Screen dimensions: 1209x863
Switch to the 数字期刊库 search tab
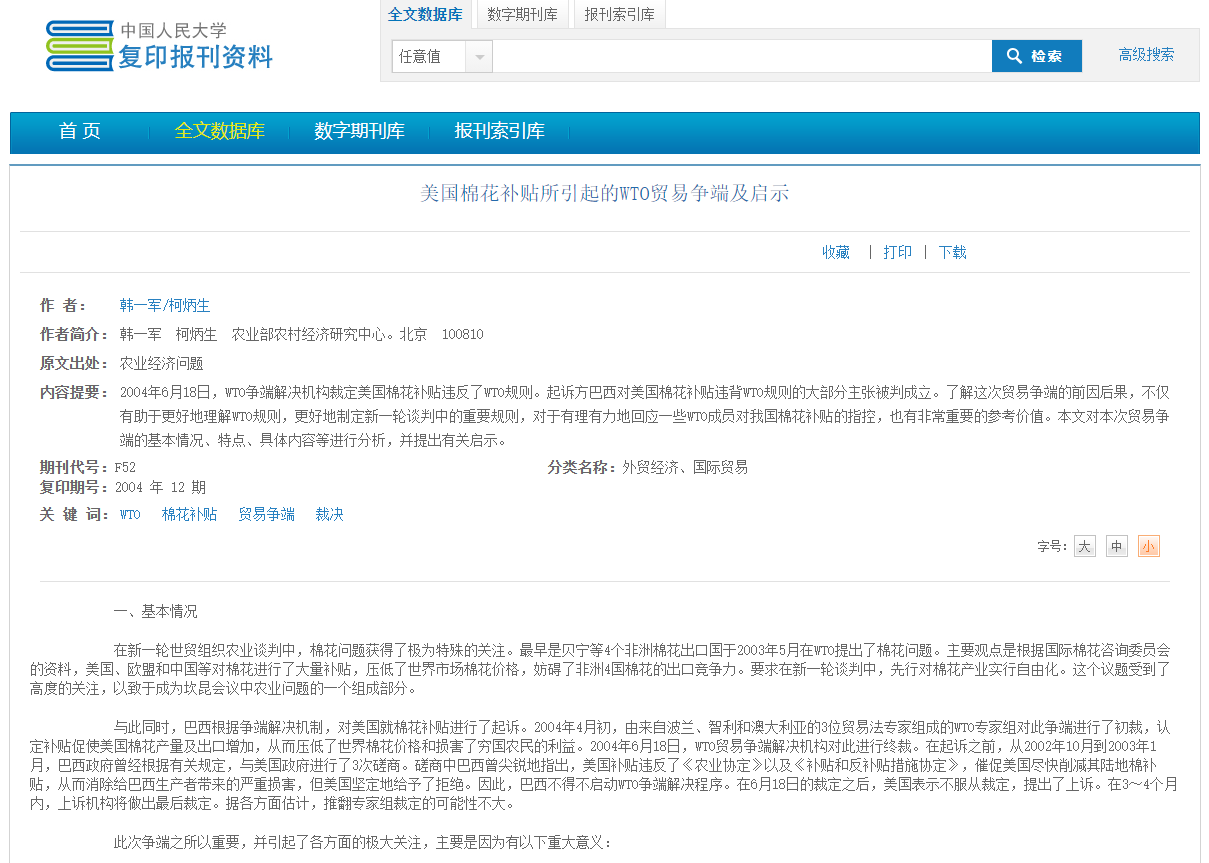point(522,14)
